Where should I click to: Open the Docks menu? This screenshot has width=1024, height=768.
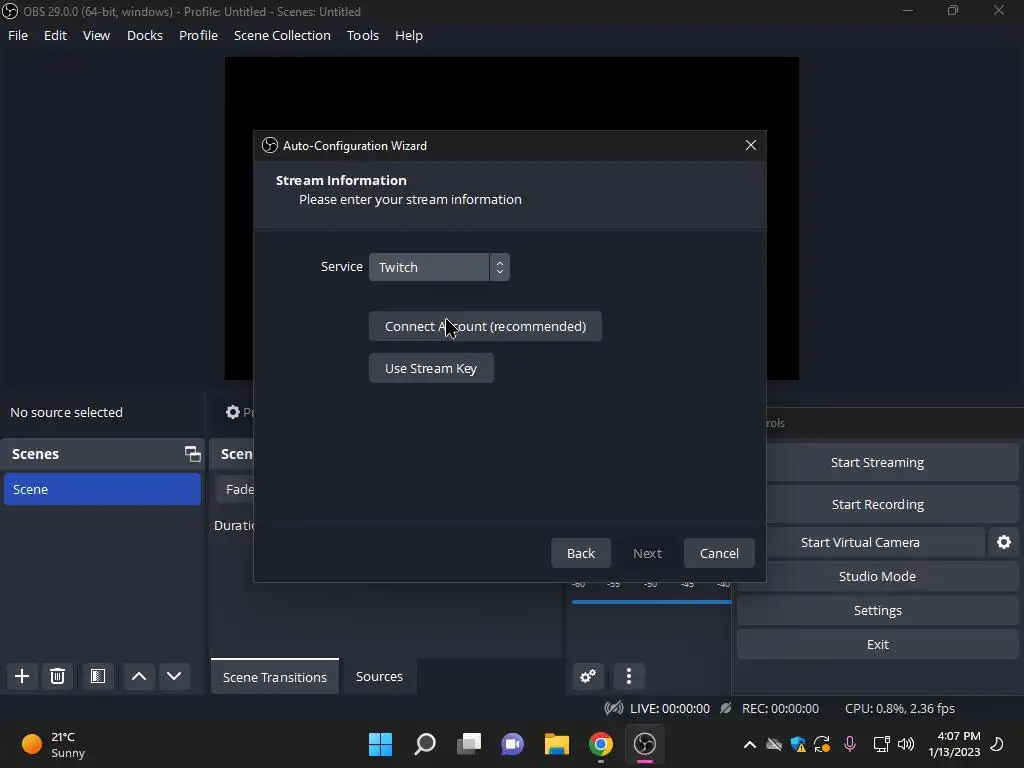pyautogui.click(x=144, y=35)
